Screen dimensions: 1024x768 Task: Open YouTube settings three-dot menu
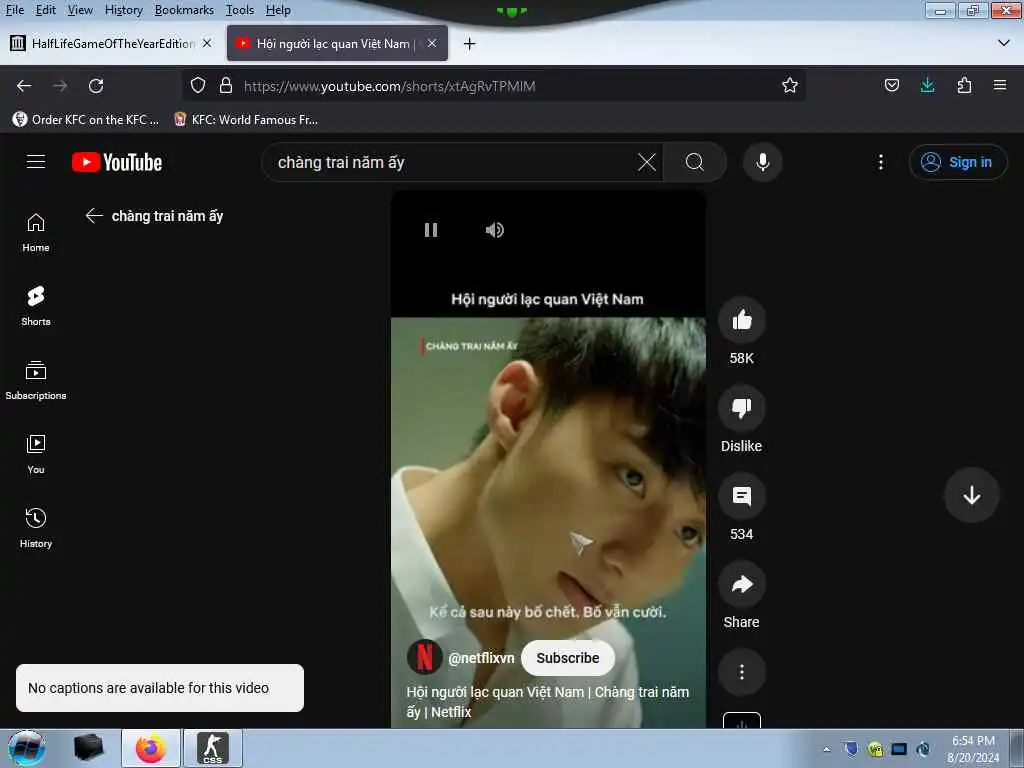[x=880, y=162]
